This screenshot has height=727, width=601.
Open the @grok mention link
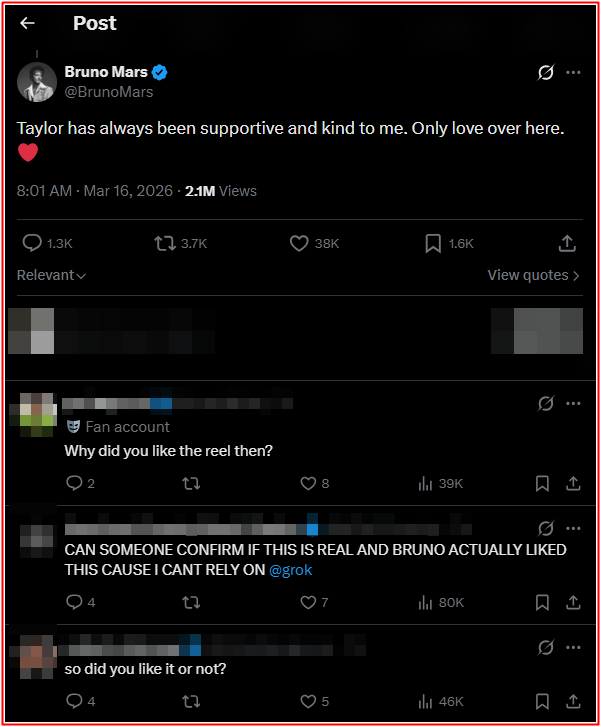coord(293,570)
